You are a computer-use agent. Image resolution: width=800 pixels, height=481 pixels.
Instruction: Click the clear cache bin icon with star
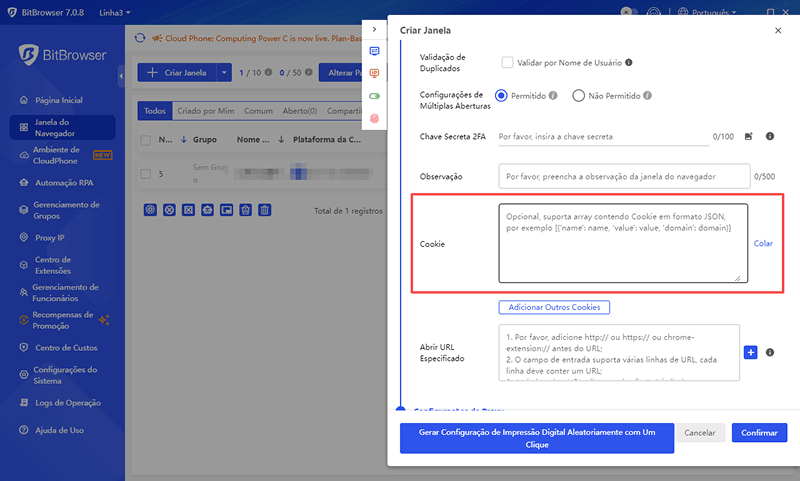pos(245,210)
